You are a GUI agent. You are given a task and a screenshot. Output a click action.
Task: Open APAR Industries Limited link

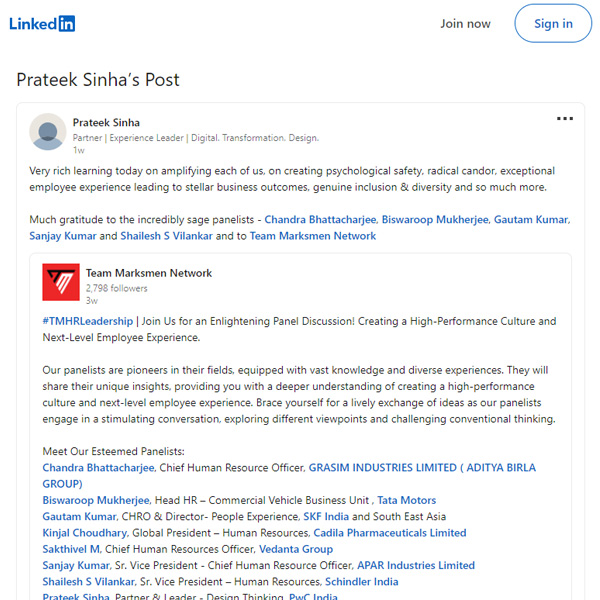[416, 565]
